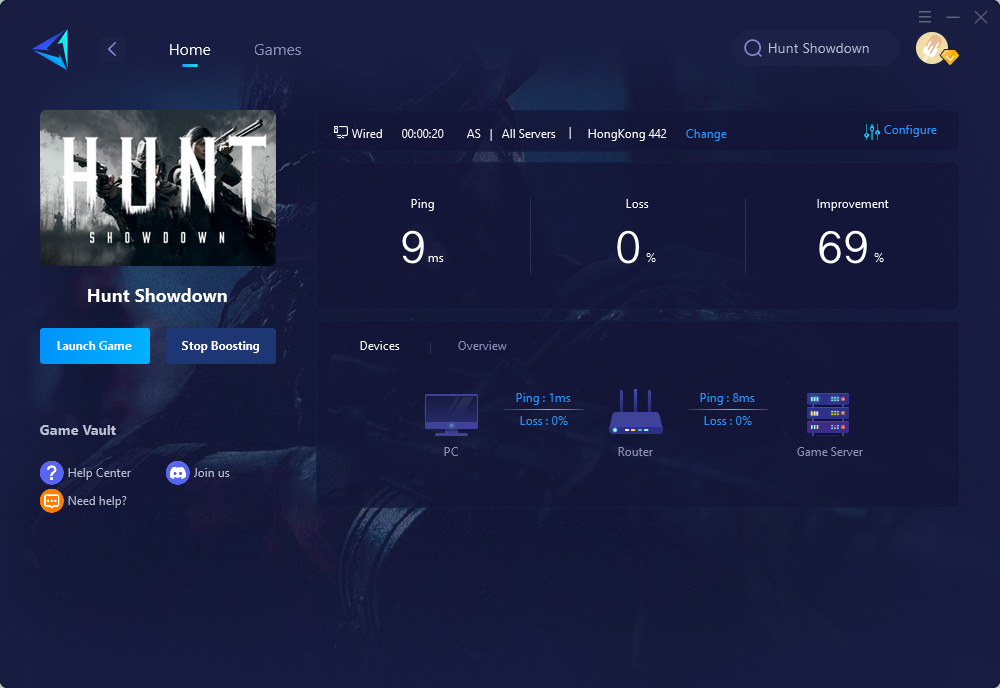This screenshot has height=688, width=1000.
Task: Go back using the left chevron arrow
Action: coord(112,49)
